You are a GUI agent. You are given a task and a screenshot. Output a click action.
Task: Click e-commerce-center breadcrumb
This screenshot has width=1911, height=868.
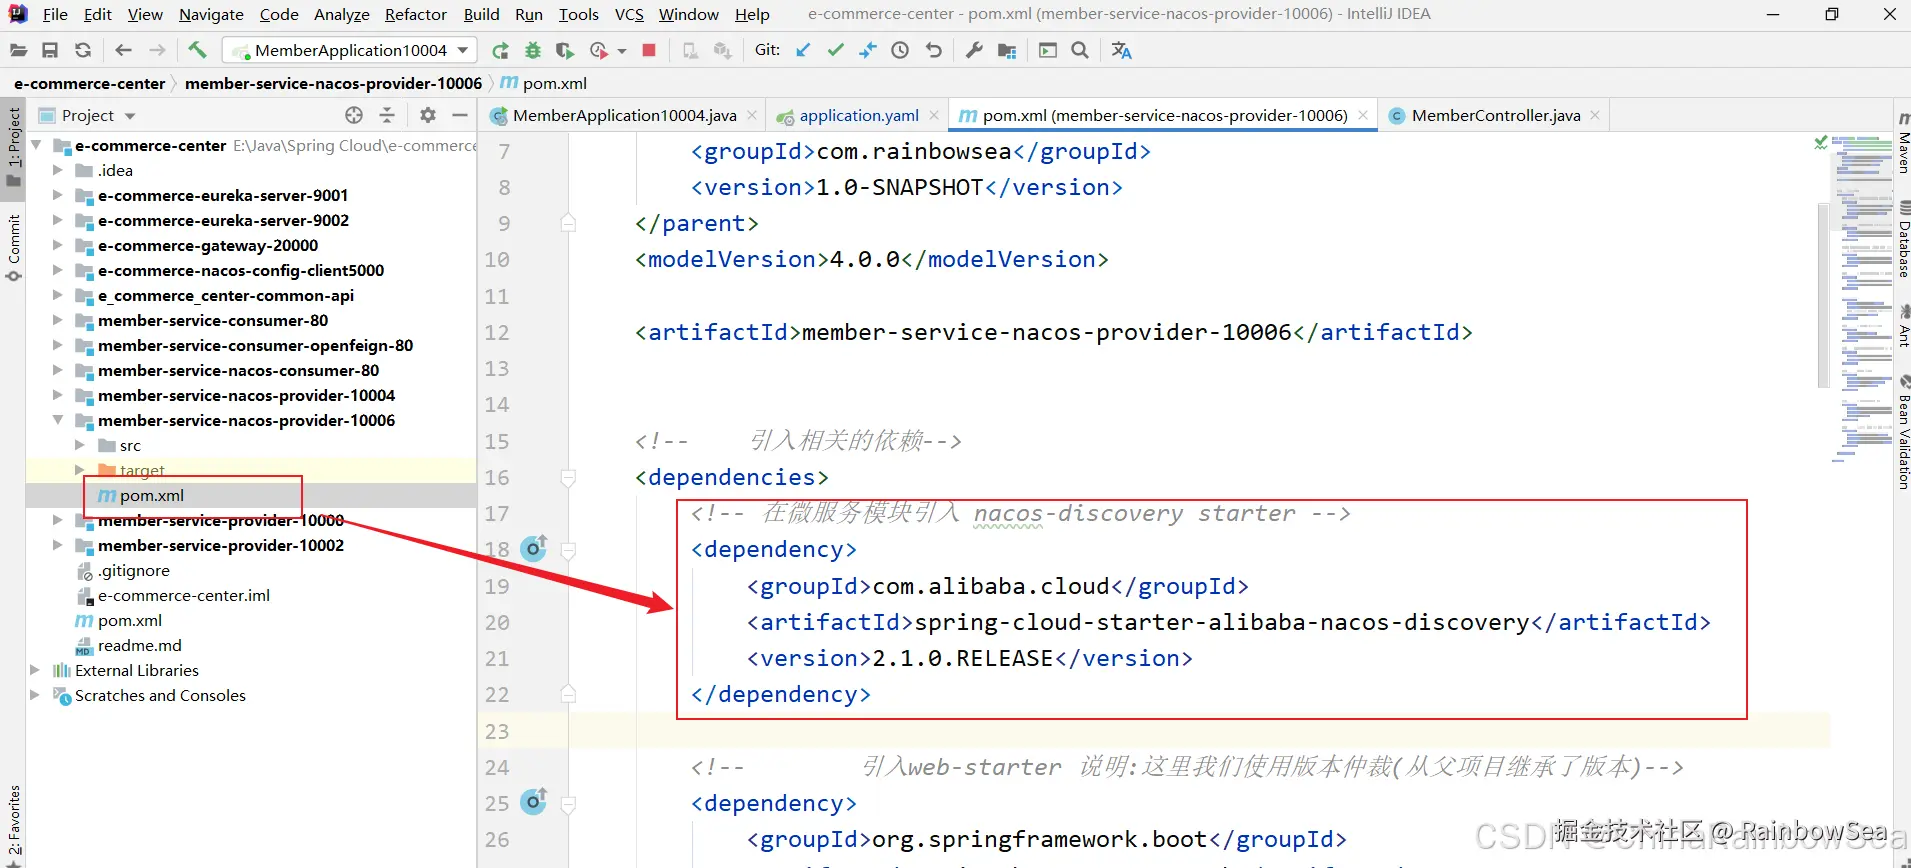[89, 83]
